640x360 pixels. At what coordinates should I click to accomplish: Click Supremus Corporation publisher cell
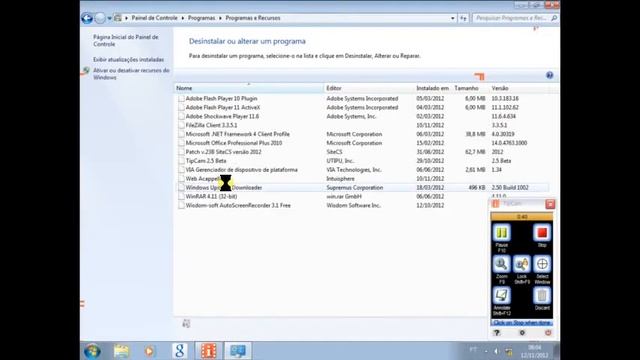coord(355,188)
